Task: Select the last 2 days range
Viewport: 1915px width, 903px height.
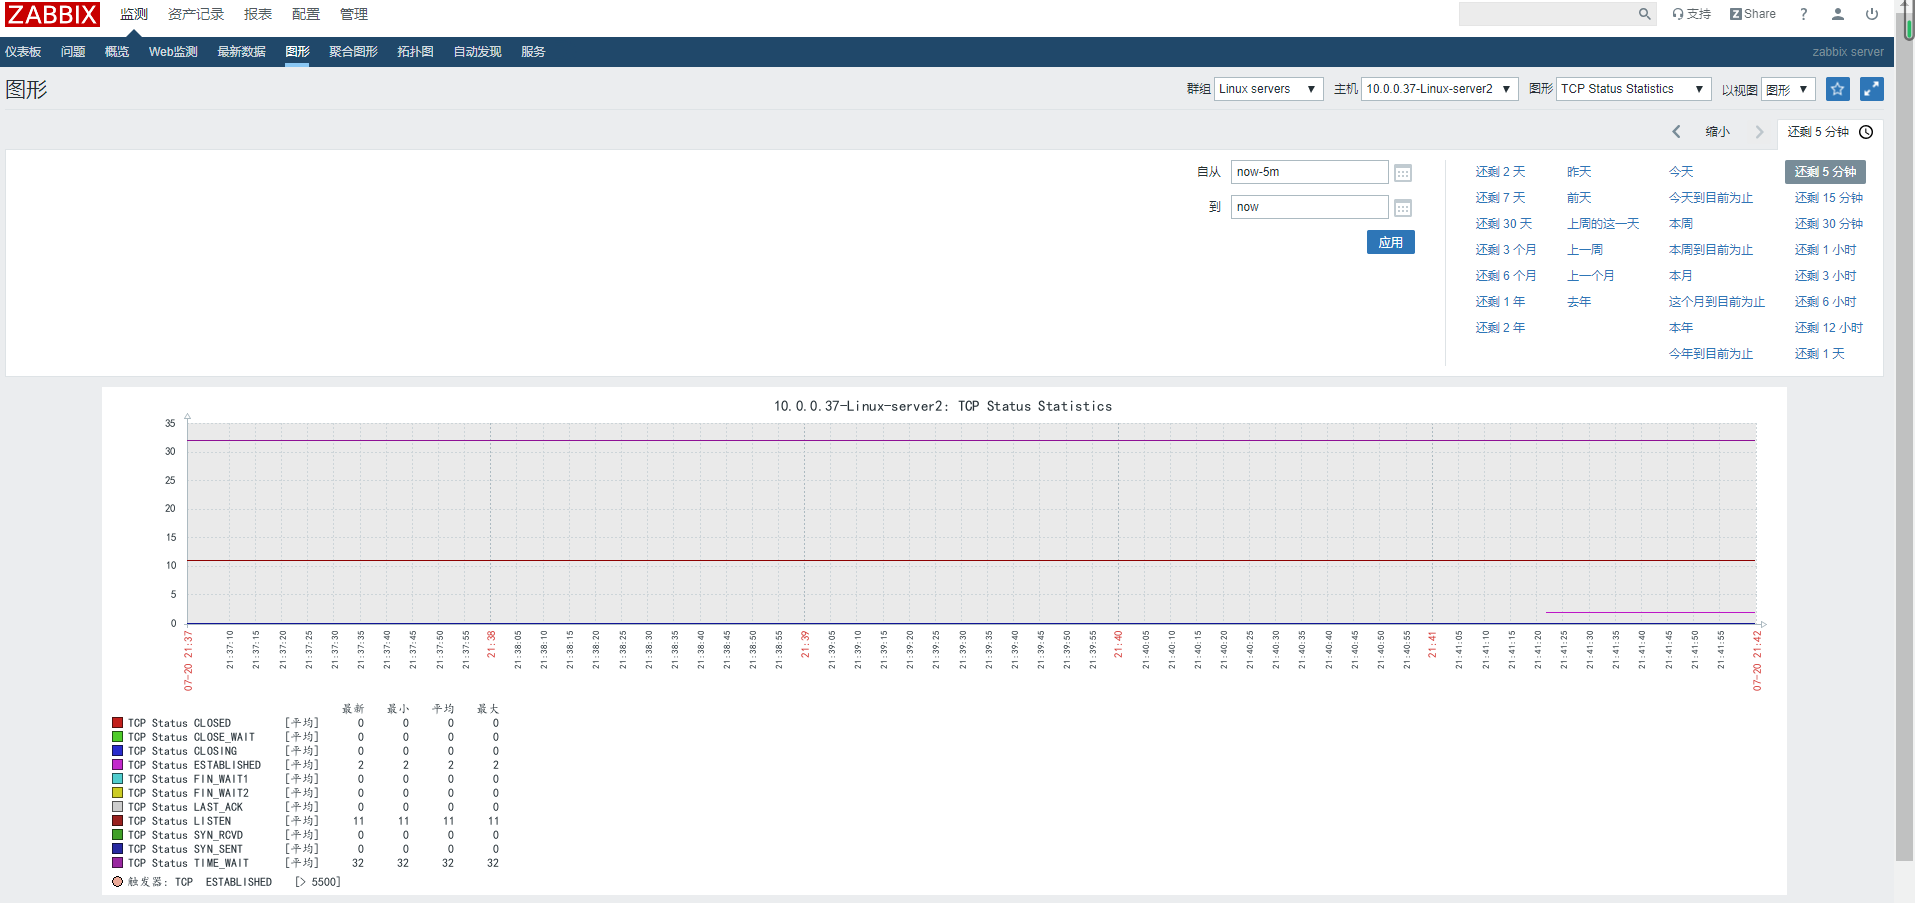Action: point(1500,172)
